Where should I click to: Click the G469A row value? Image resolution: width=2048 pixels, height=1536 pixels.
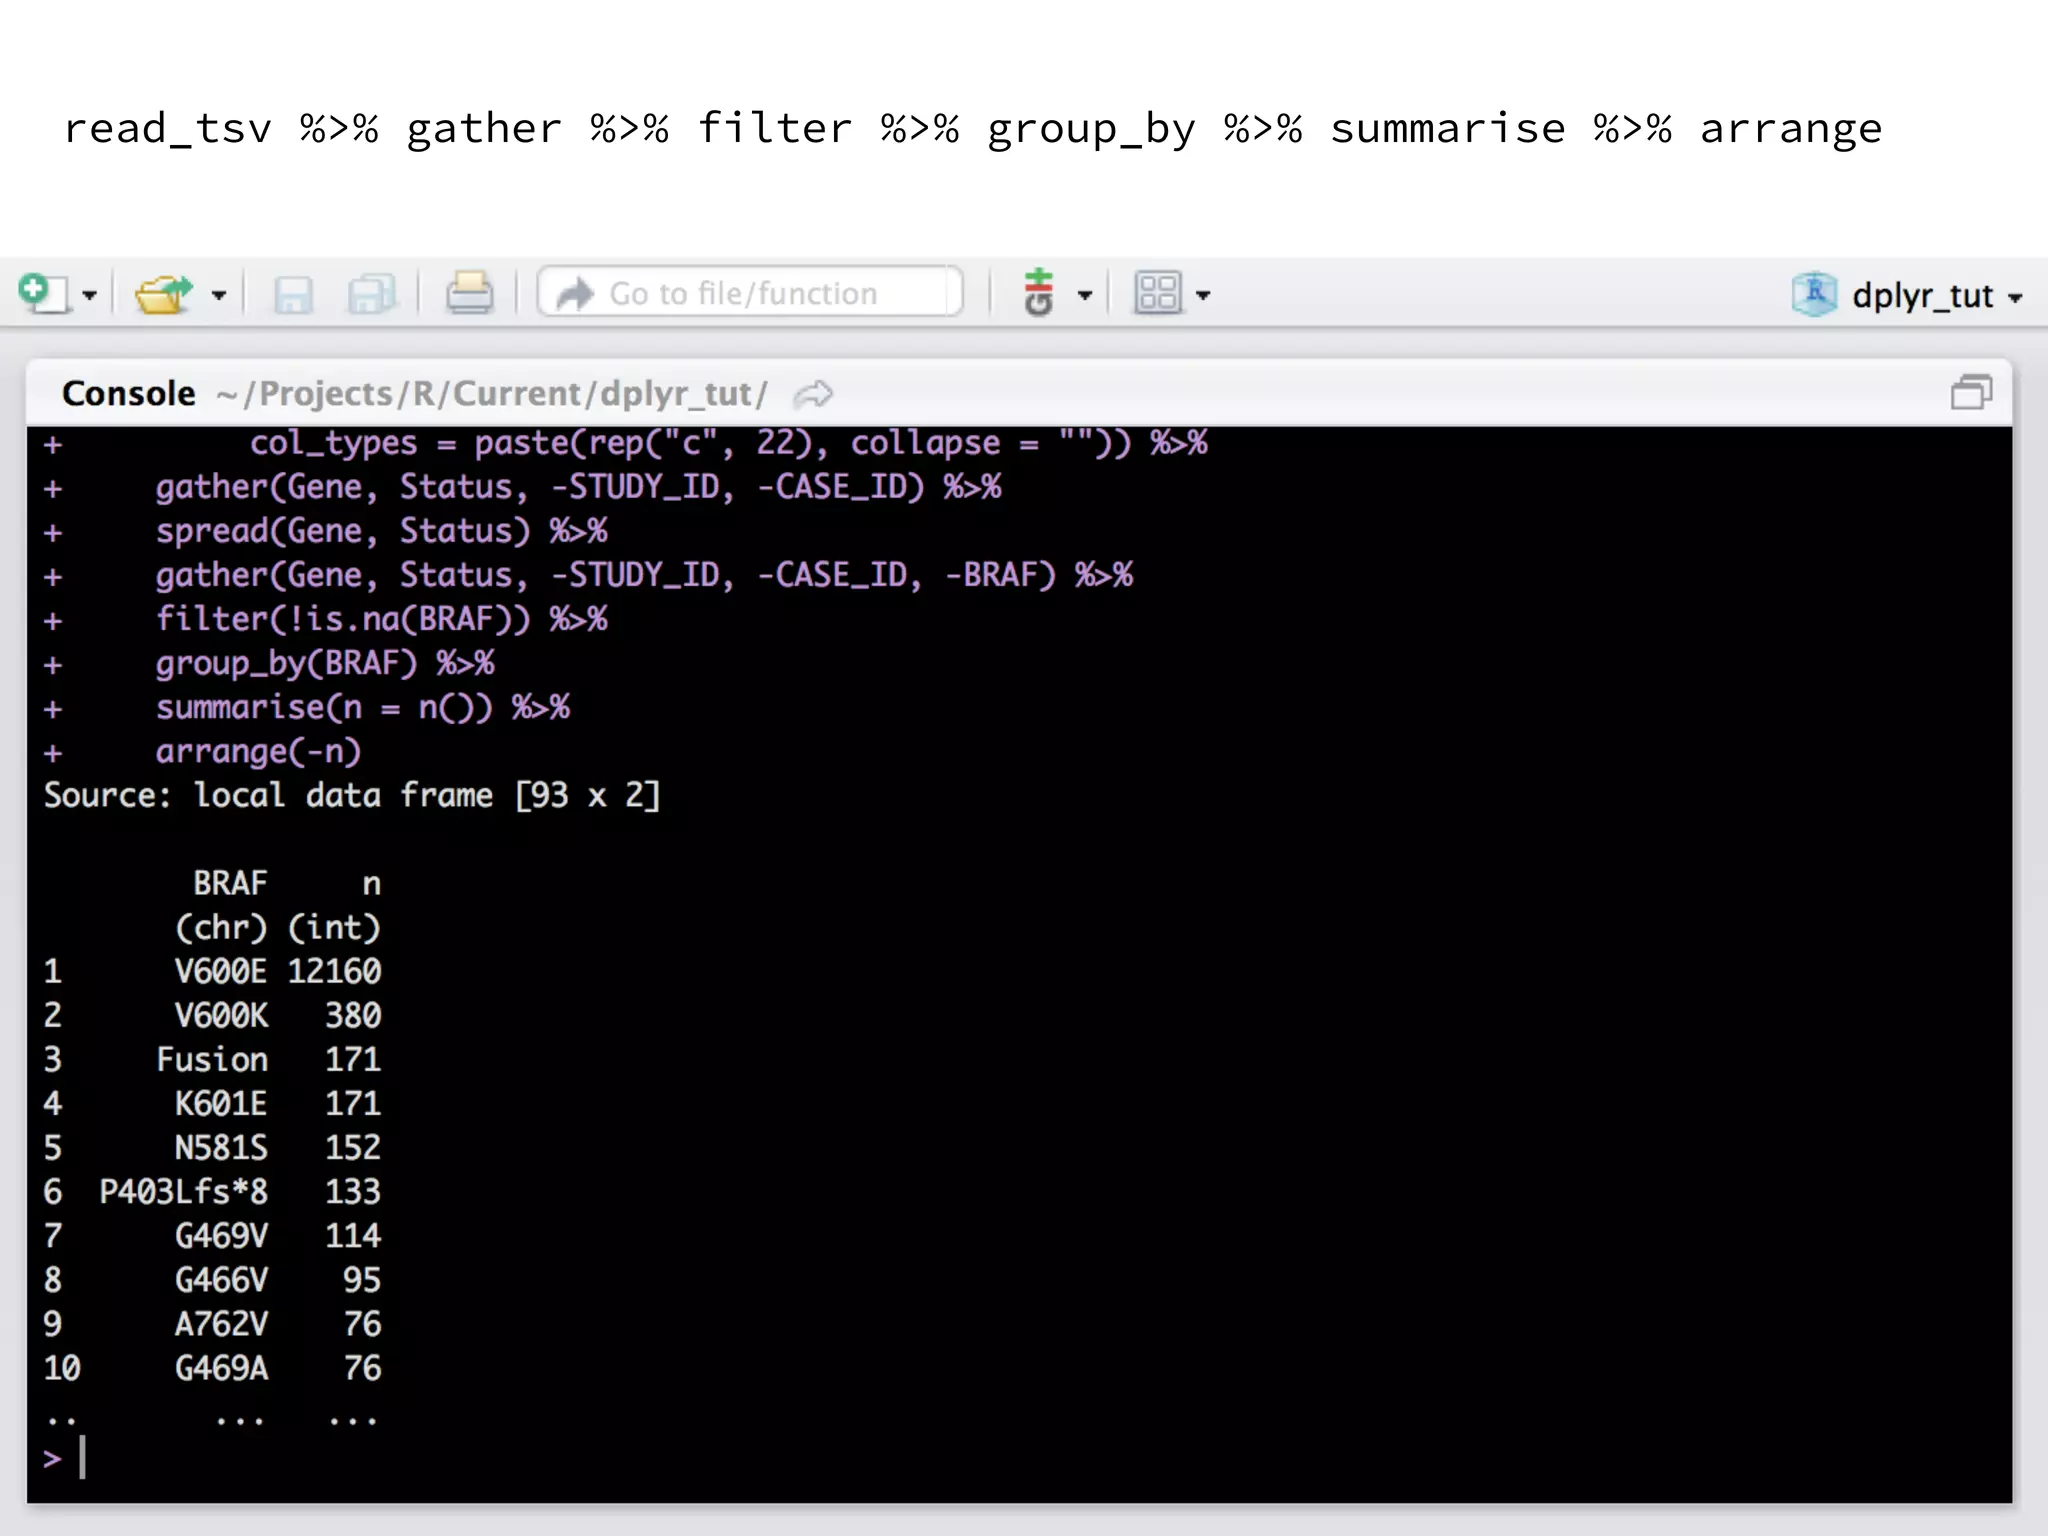tap(221, 1368)
